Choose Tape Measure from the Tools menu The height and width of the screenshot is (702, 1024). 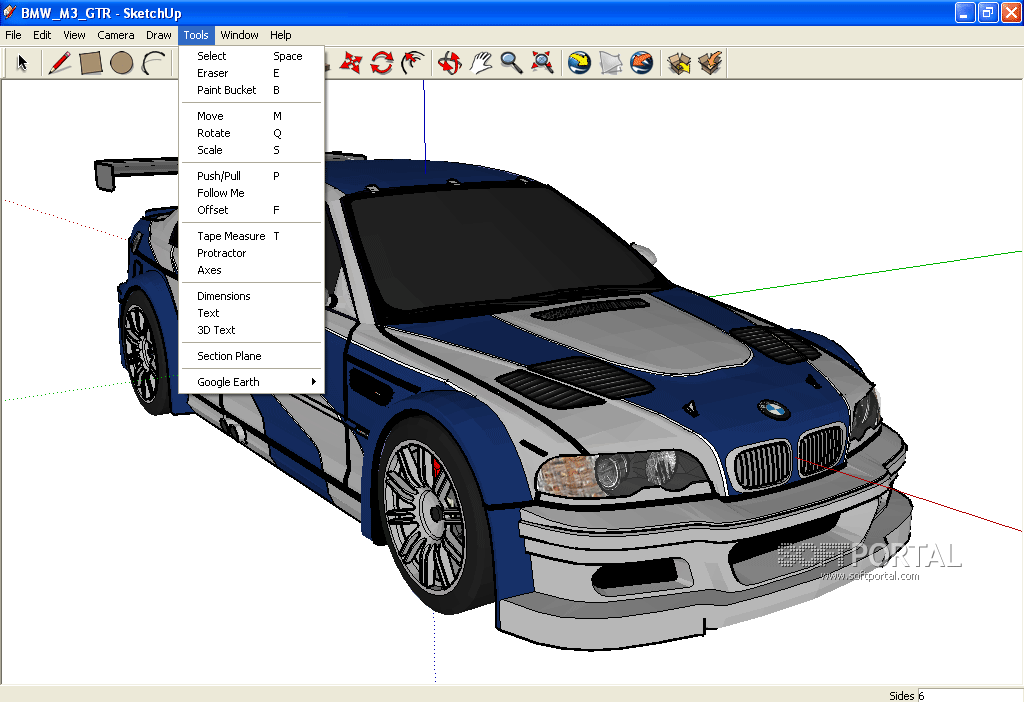[x=251, y=236]
